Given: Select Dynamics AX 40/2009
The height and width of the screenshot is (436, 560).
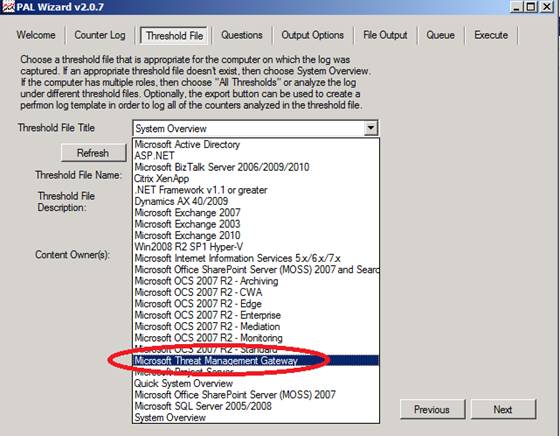Looking at the screenshot, I should click(x=255, y=201).
